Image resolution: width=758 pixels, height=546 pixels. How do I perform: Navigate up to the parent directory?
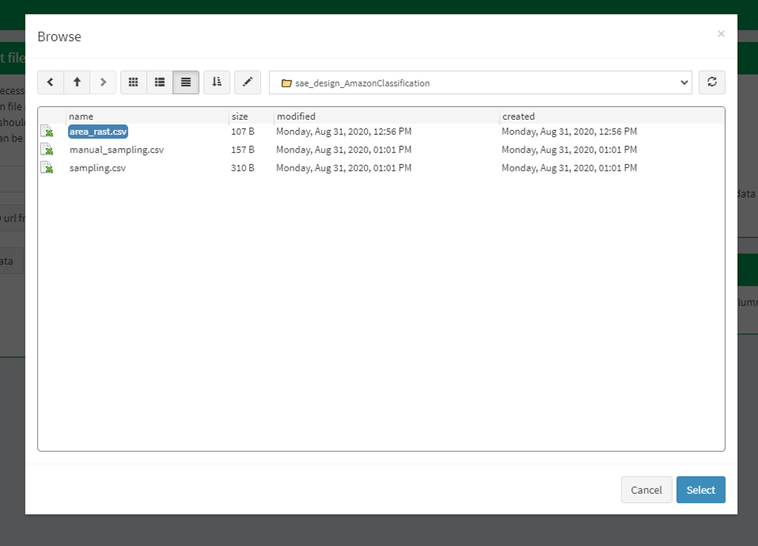[x=77, y=82]
